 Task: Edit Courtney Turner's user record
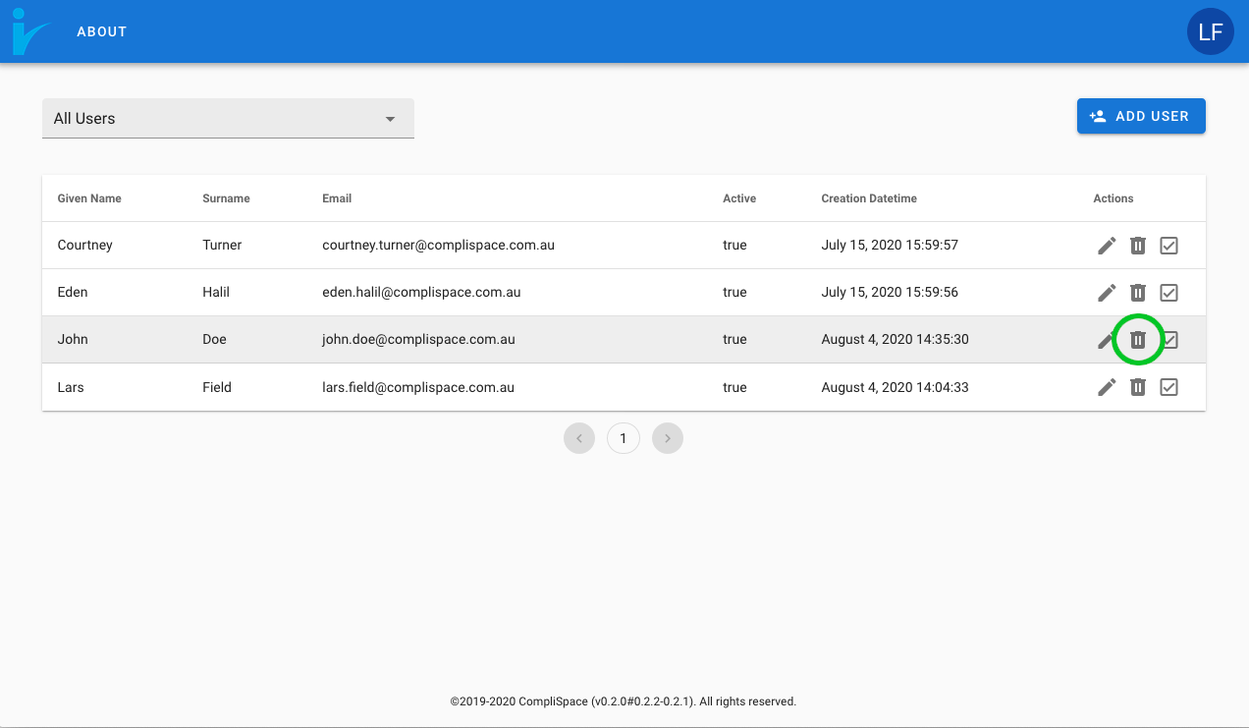[x=1106, y=245]
